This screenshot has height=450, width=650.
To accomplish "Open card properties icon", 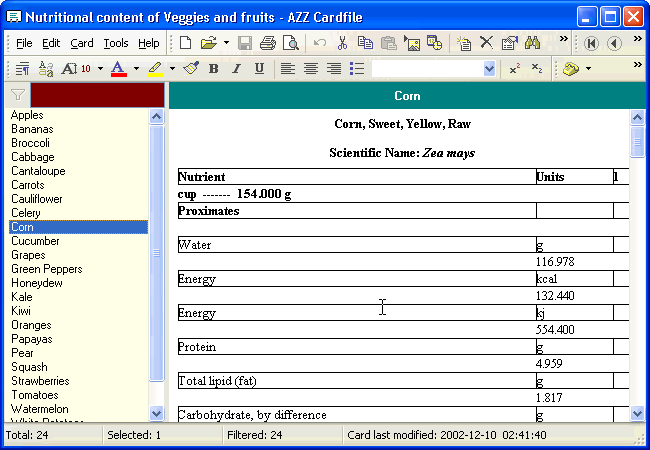I will click(x=509, y=43).
